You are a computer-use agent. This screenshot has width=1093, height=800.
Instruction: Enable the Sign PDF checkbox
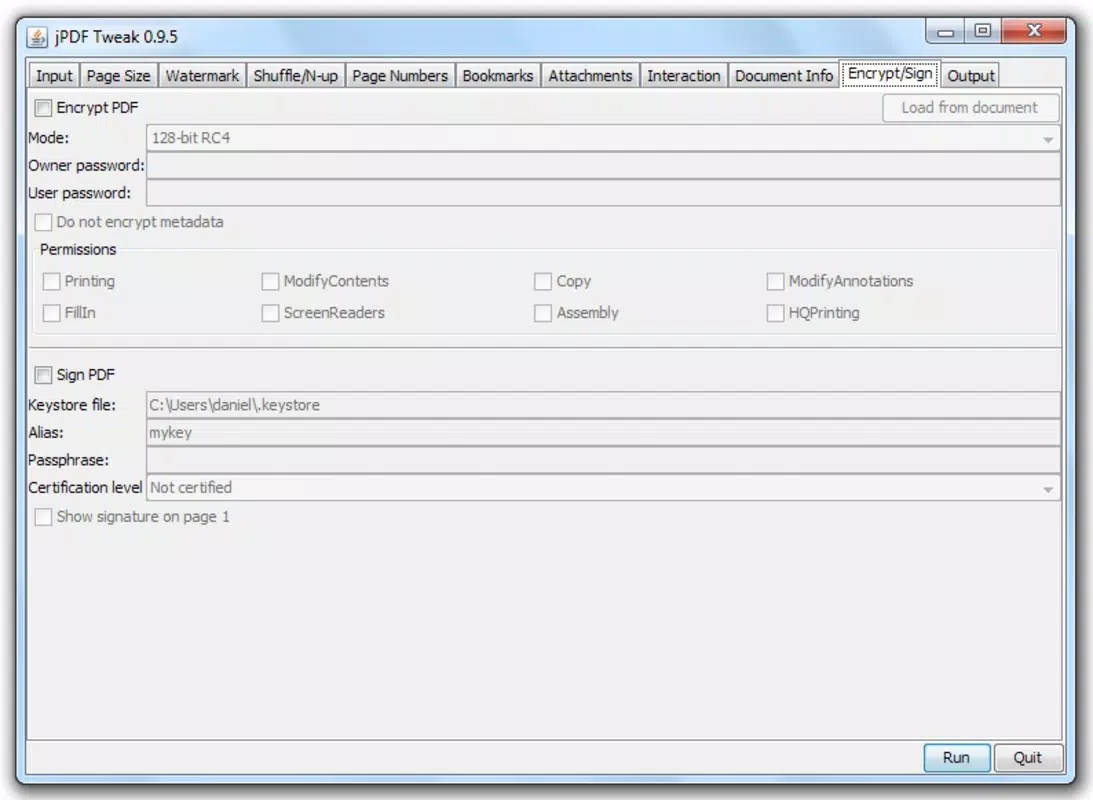pyautogui.click(x=43, y=375)
